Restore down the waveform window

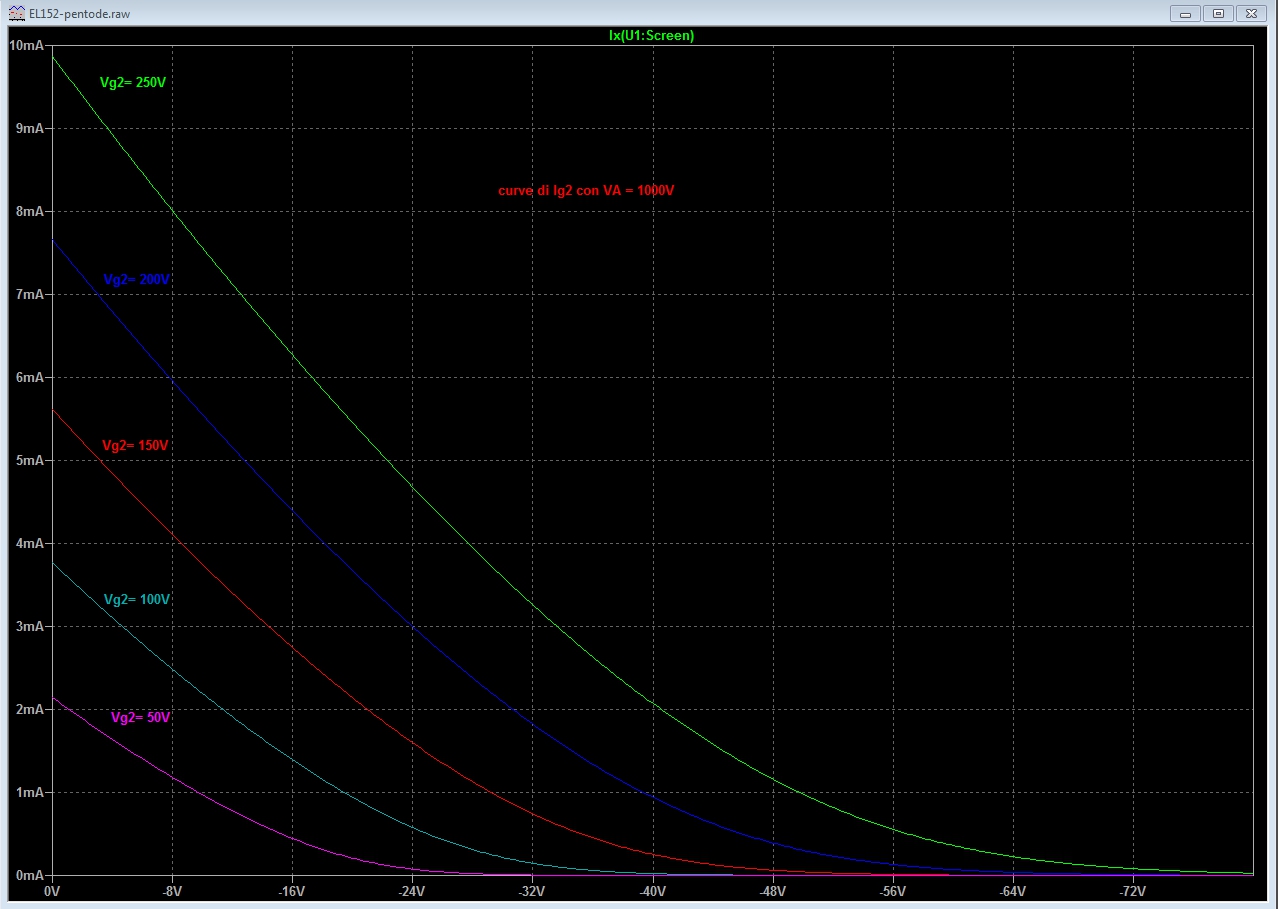pos(1218,13)
